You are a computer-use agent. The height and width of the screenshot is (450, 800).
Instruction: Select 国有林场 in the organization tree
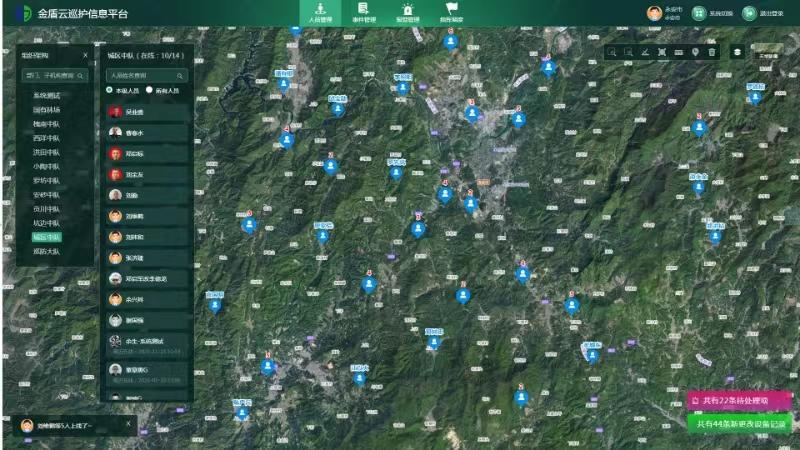click(x=46, y=110)
